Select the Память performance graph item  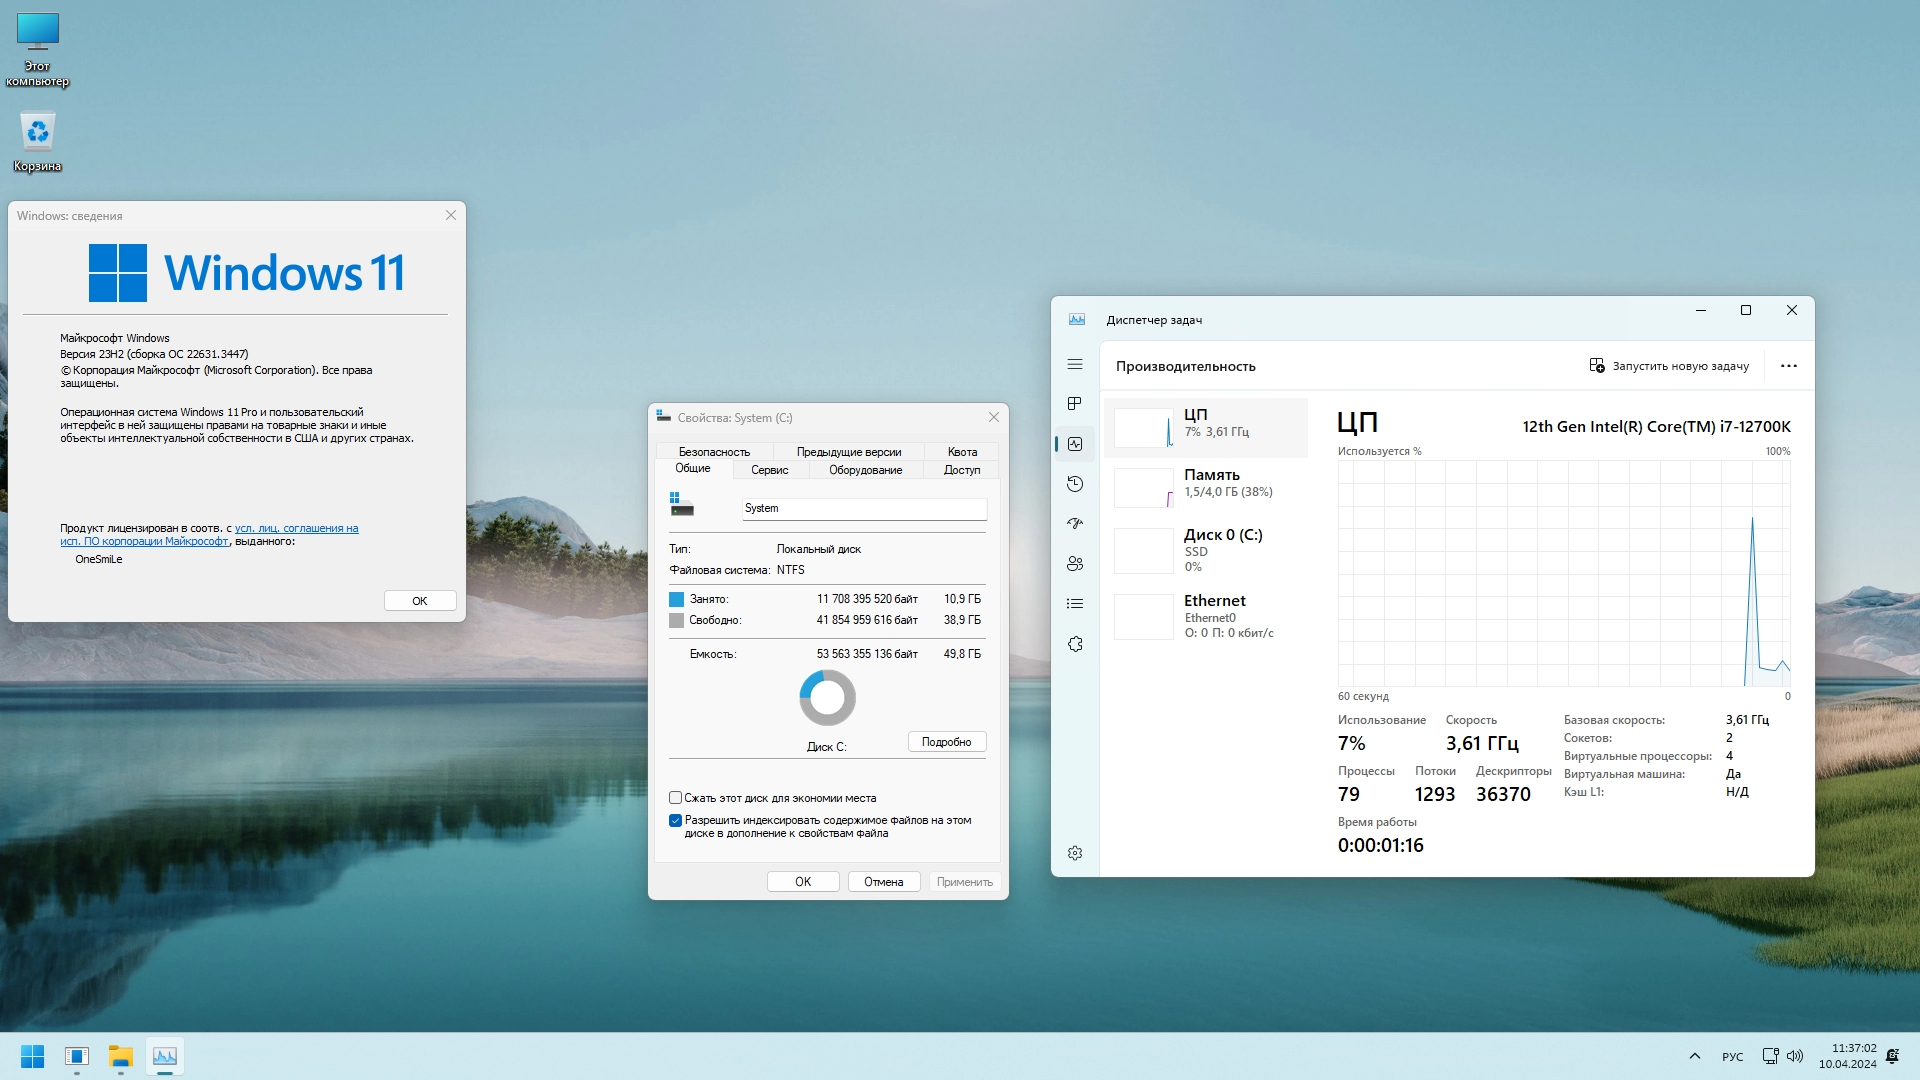click(1205, 484)
